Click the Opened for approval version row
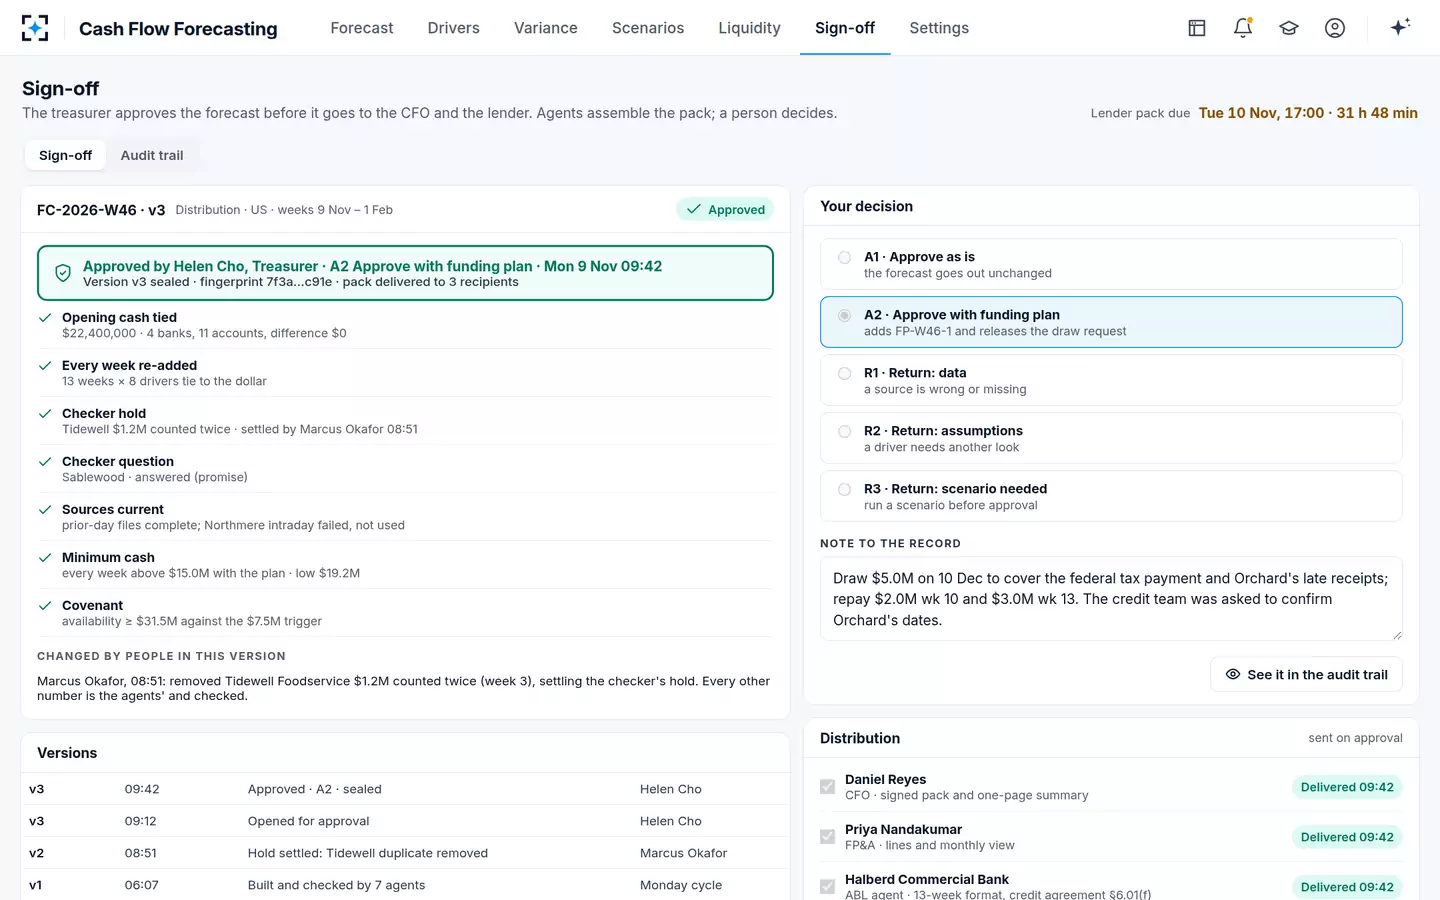 click(x=405, y=821)
